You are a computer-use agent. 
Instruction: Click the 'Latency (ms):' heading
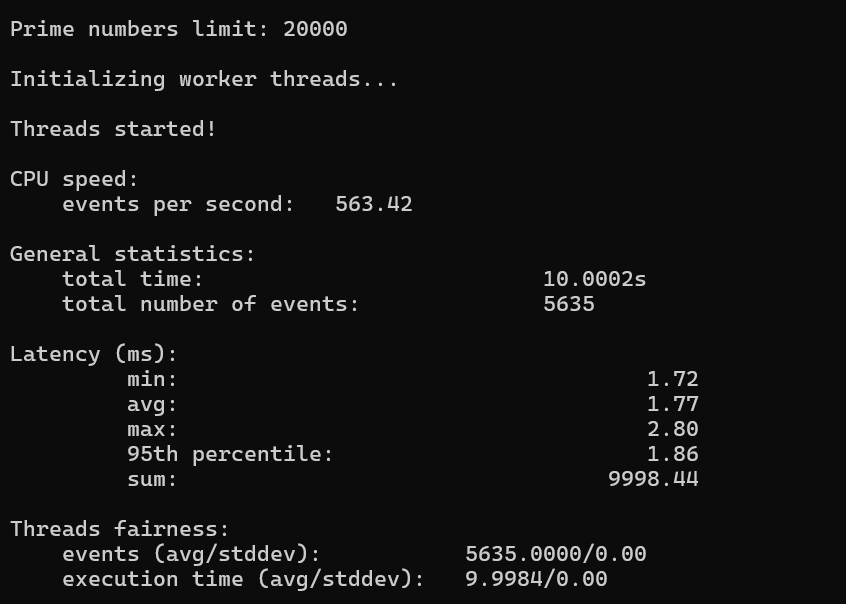point(94,355)
